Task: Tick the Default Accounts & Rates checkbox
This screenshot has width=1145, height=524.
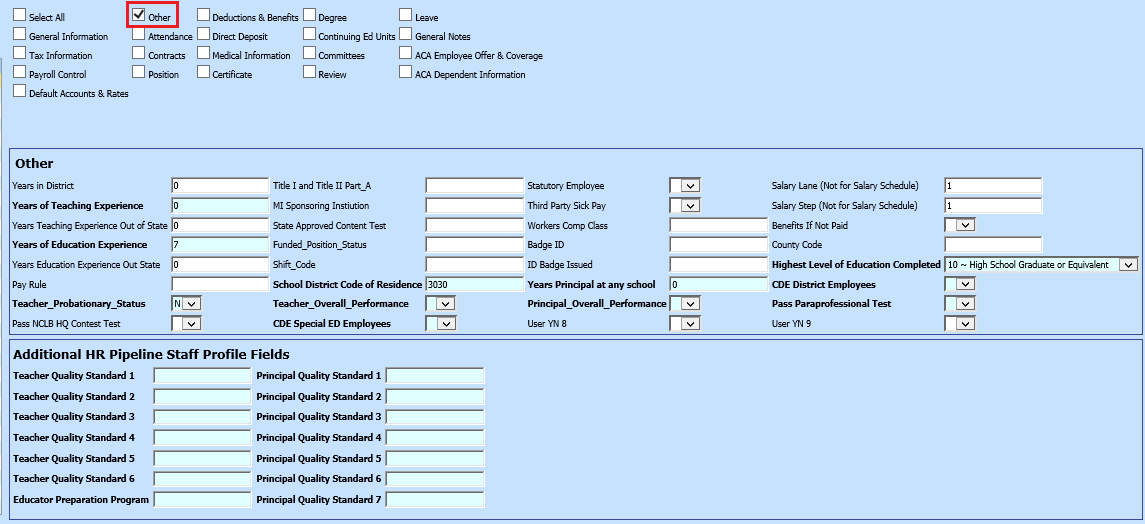Action: click(20, 91)
